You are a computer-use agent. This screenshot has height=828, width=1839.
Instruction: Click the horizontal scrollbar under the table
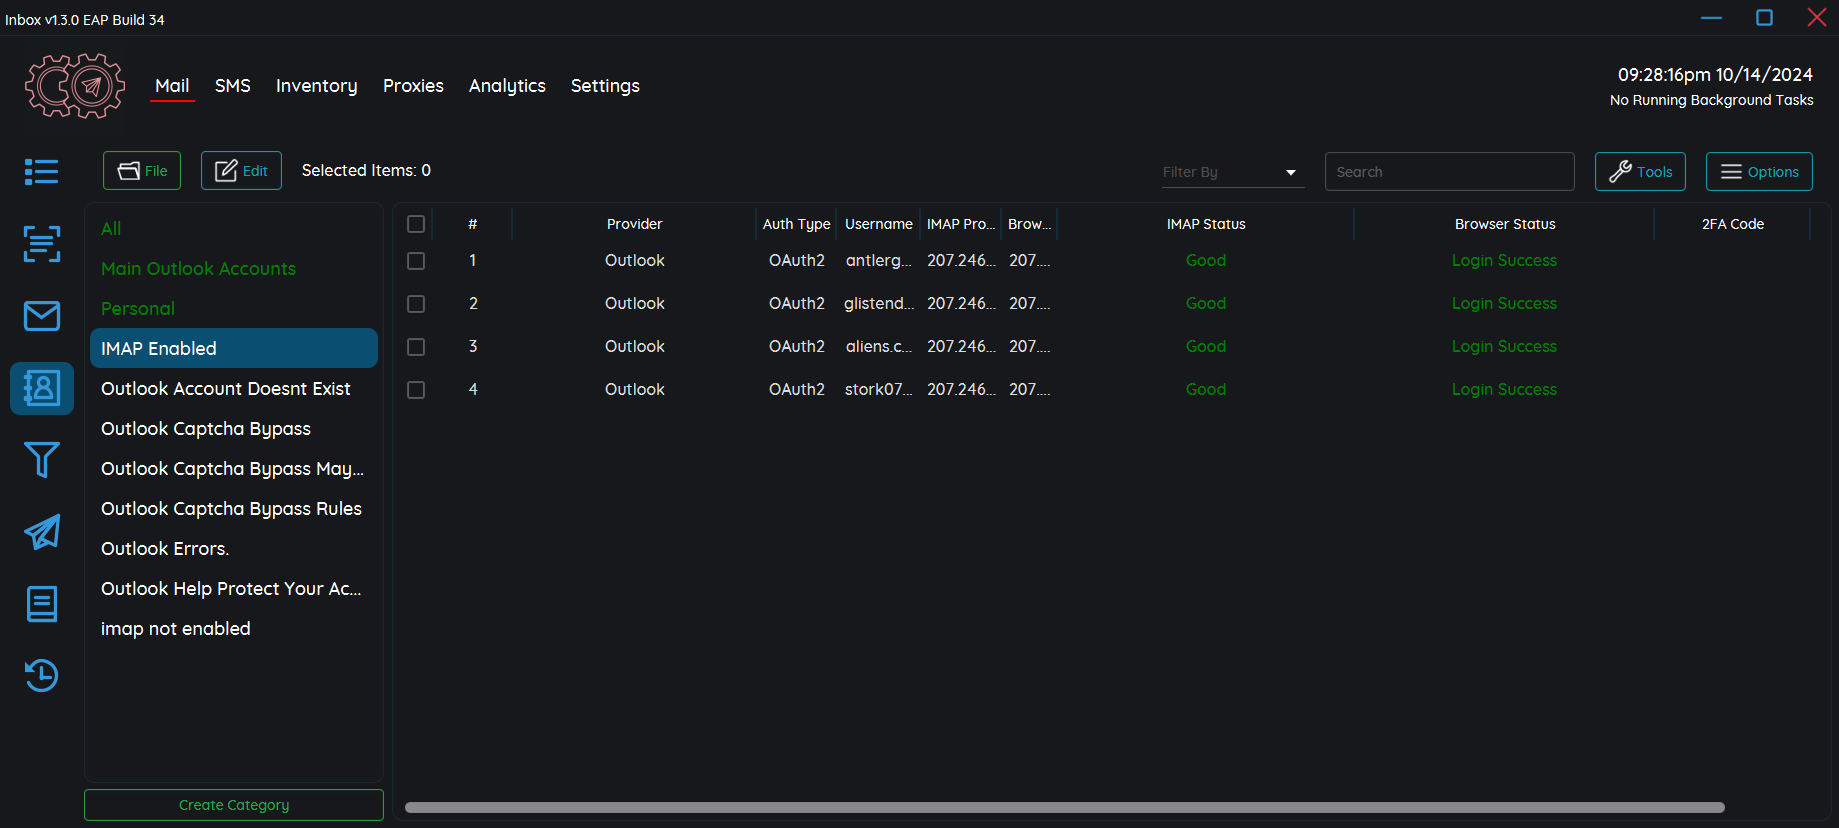1064,807
